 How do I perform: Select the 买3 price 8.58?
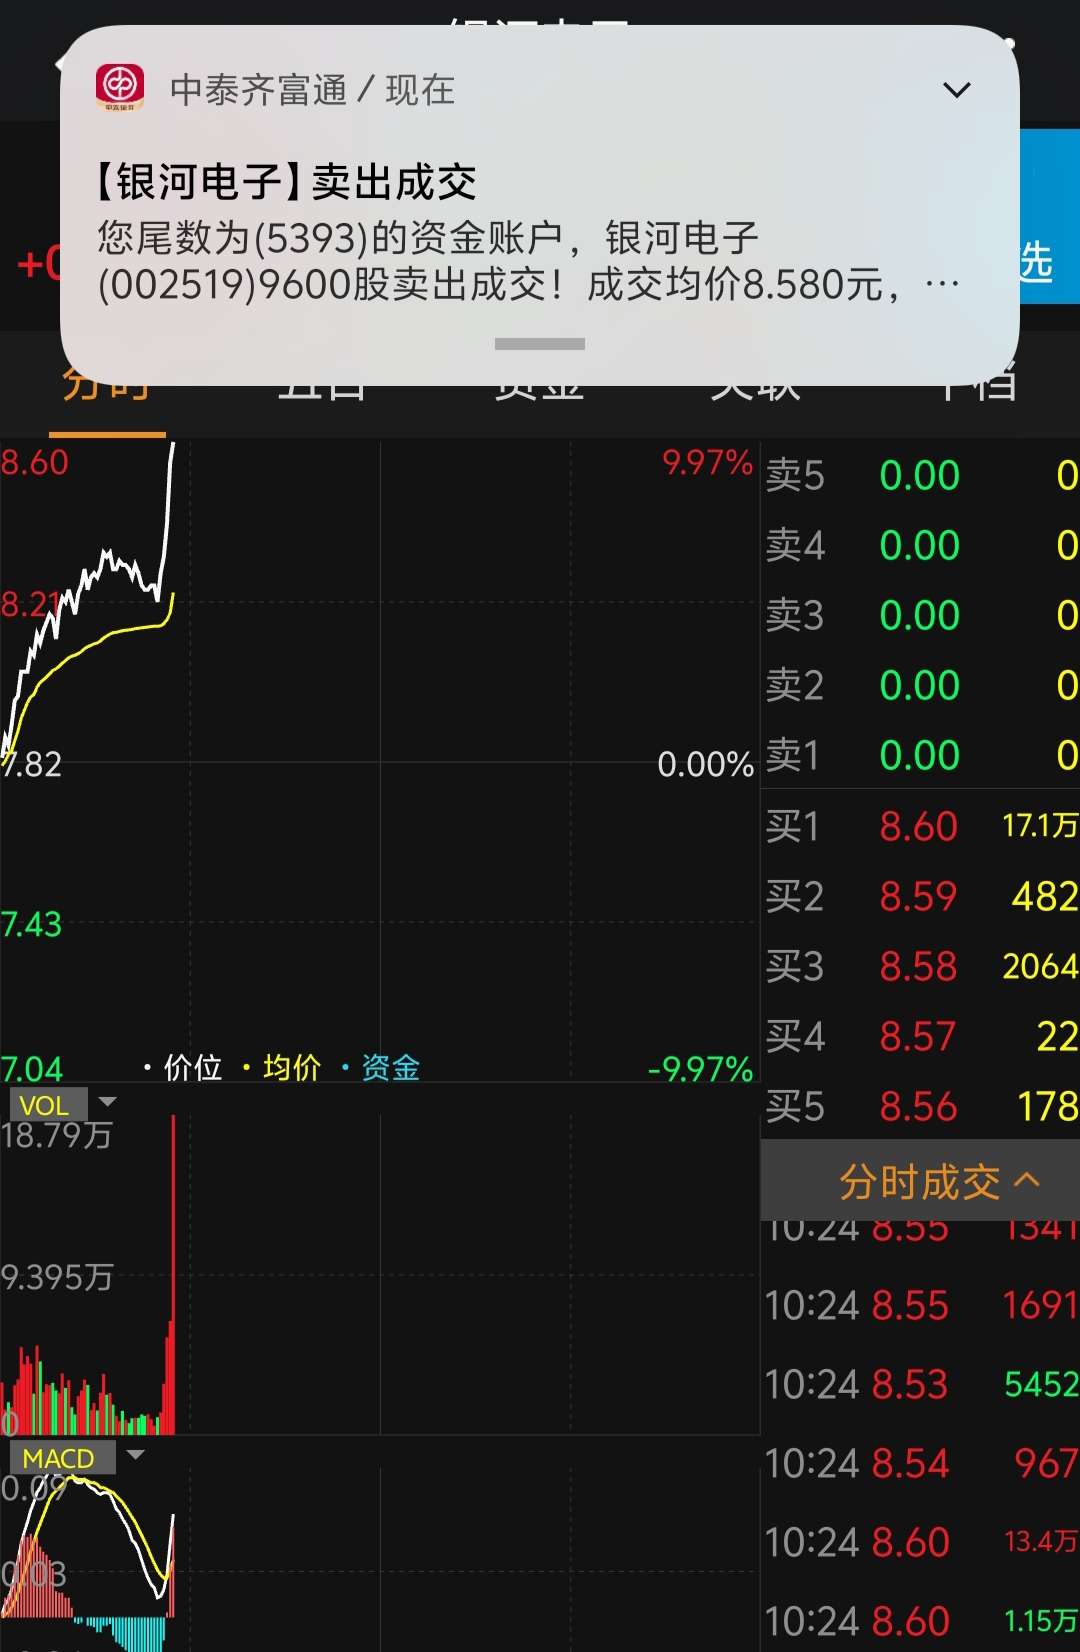tap(919, 966)
